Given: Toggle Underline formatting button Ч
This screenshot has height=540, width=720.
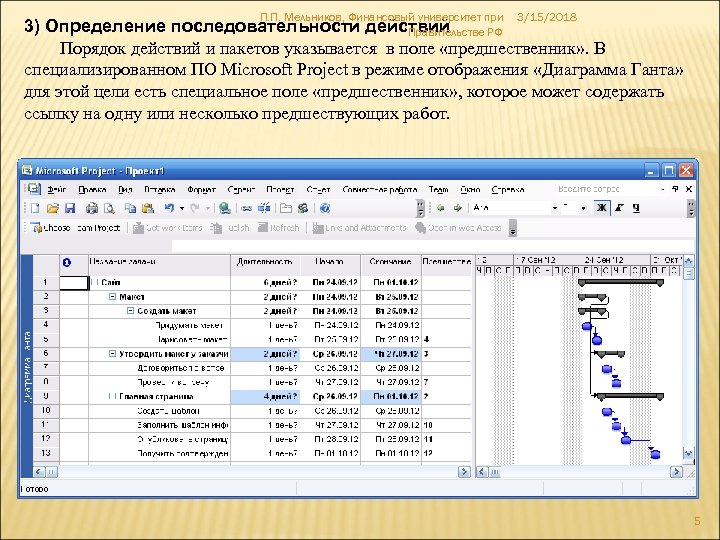Looking at the screenshot, I should click(636, 208).
